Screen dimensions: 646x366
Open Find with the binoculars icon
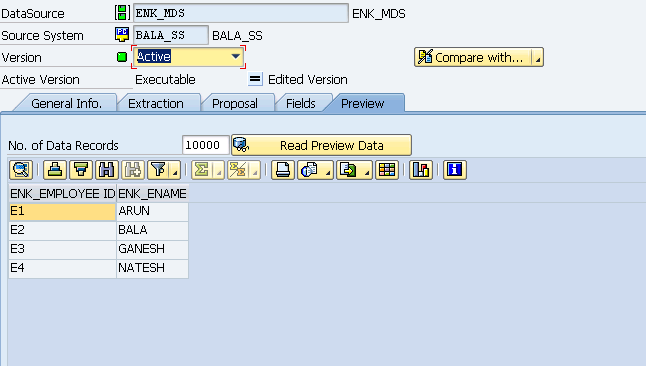point(107,170)
